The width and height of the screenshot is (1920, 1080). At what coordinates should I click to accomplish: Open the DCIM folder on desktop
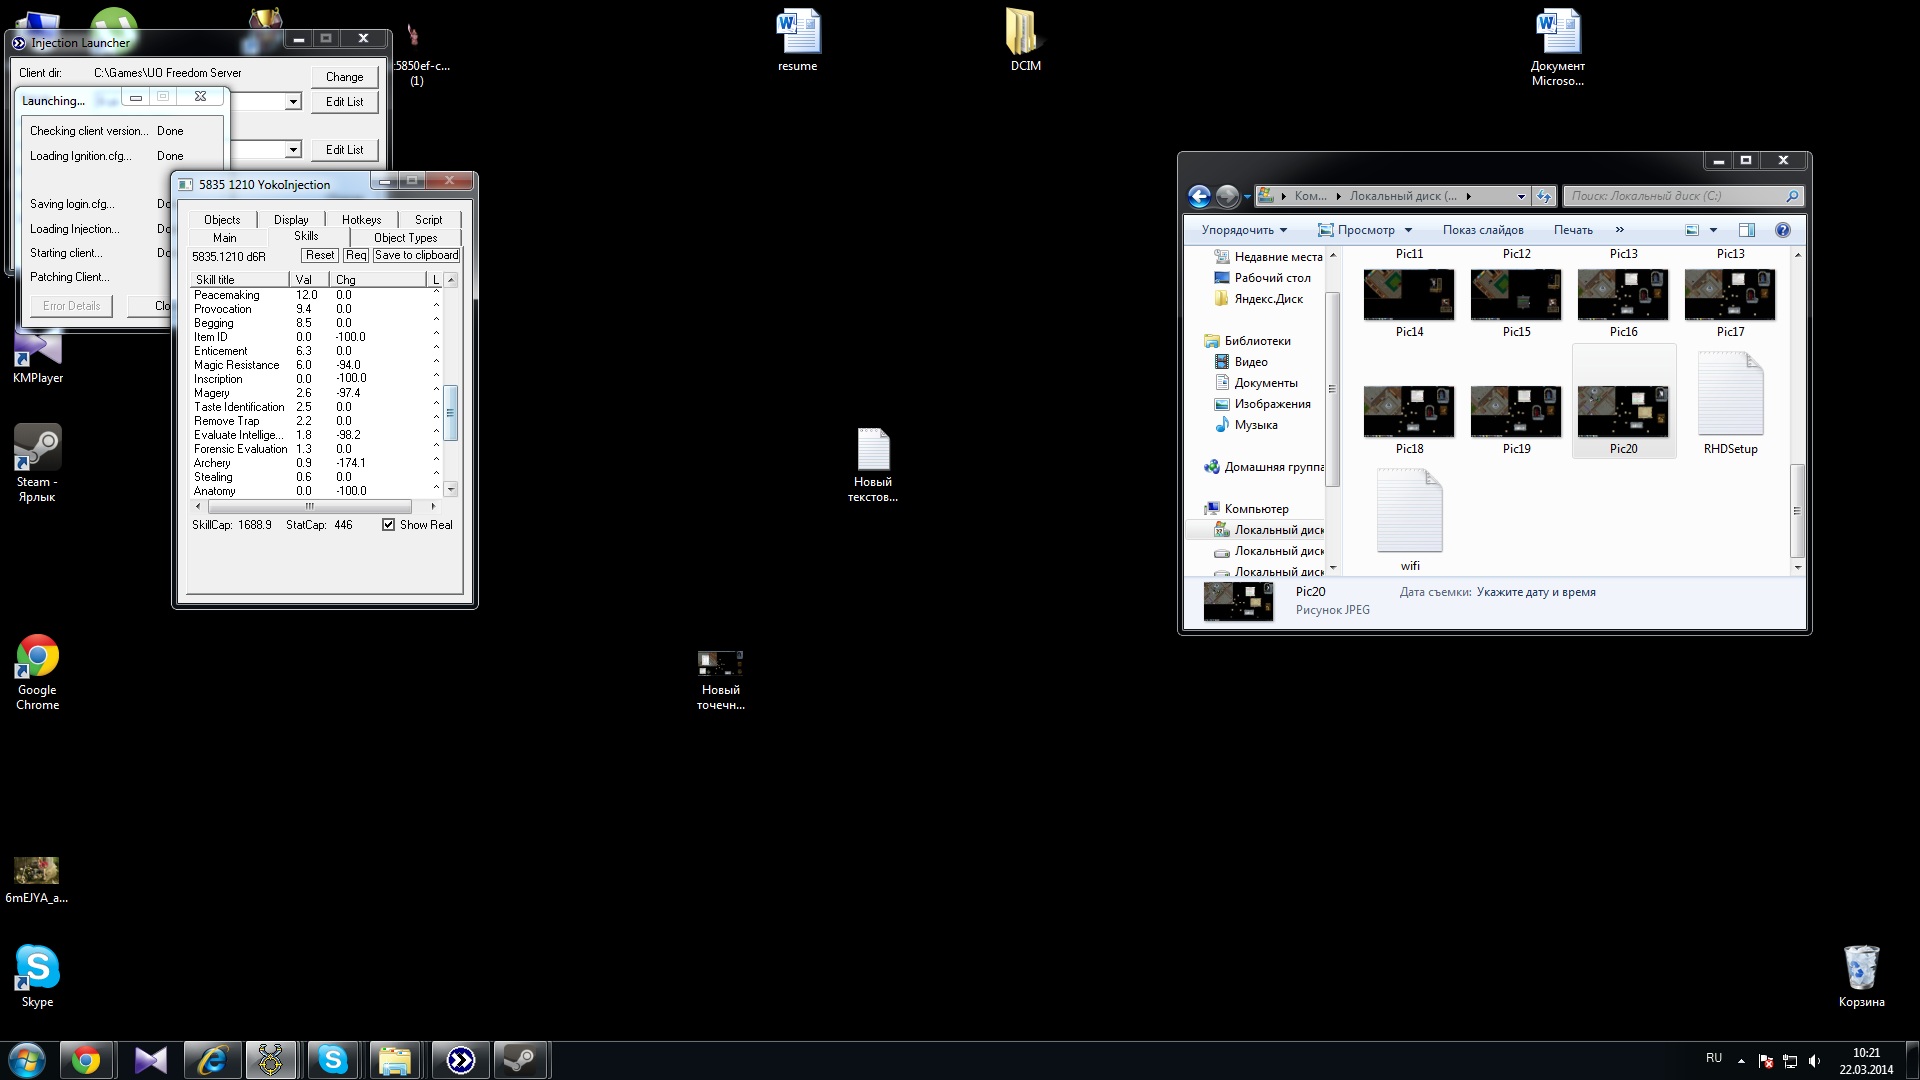click(1025, 33)
